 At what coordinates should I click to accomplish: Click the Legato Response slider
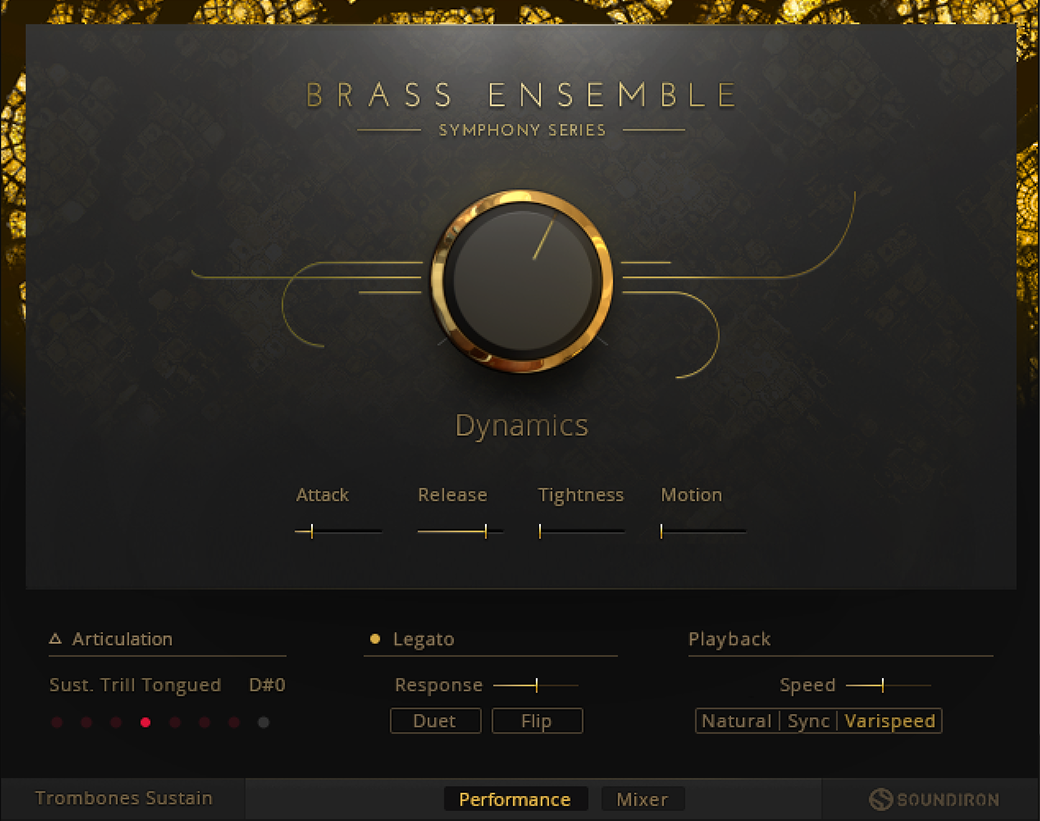(536, 685)
